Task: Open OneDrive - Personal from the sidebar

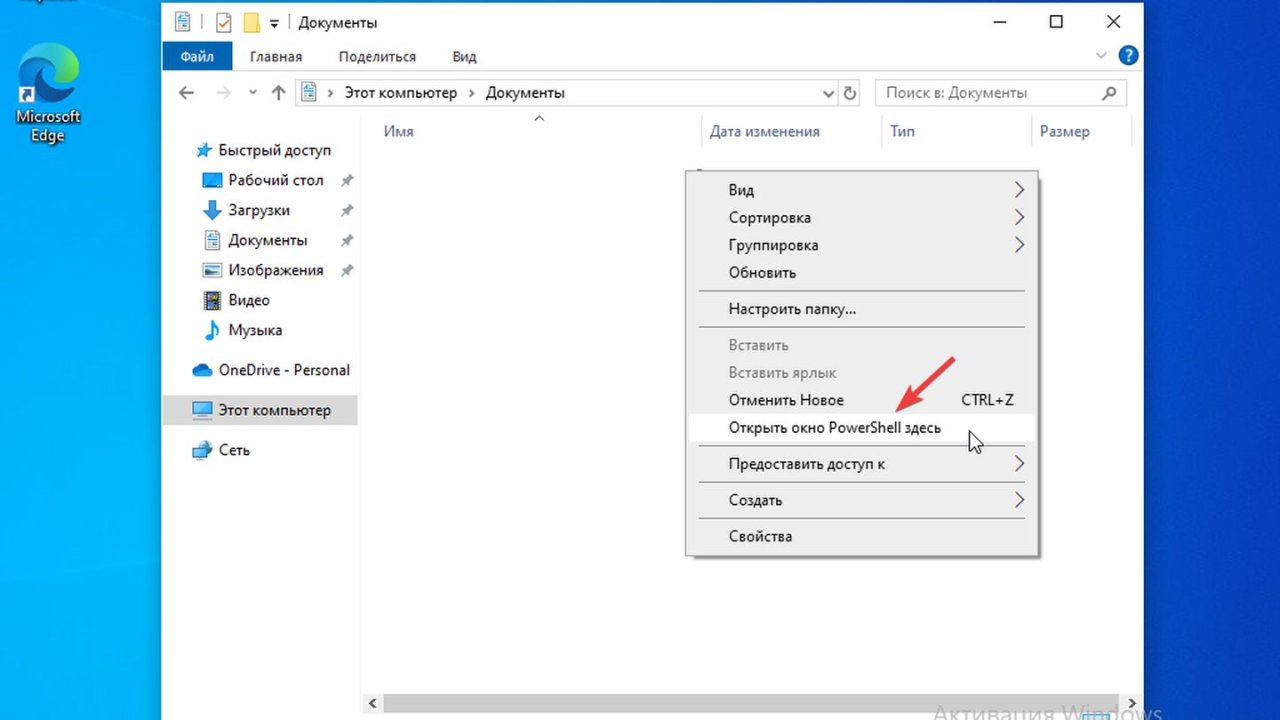Action: pos(283,370)
